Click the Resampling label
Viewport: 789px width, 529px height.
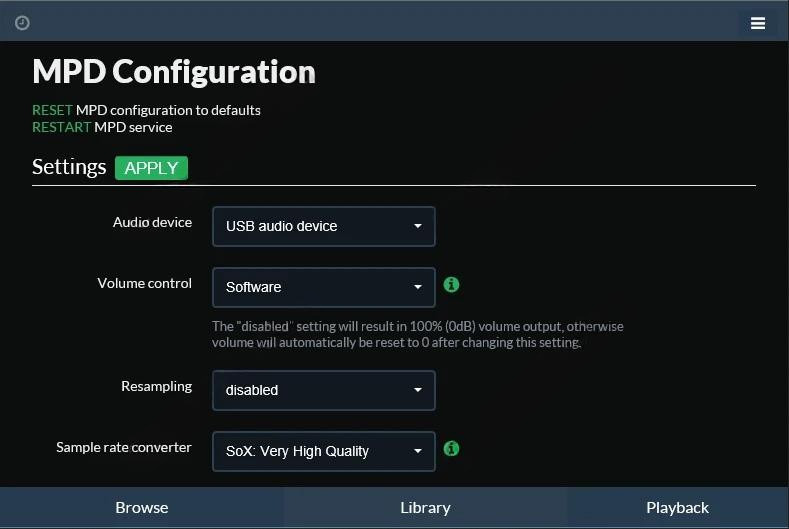[x=156, y=386]
